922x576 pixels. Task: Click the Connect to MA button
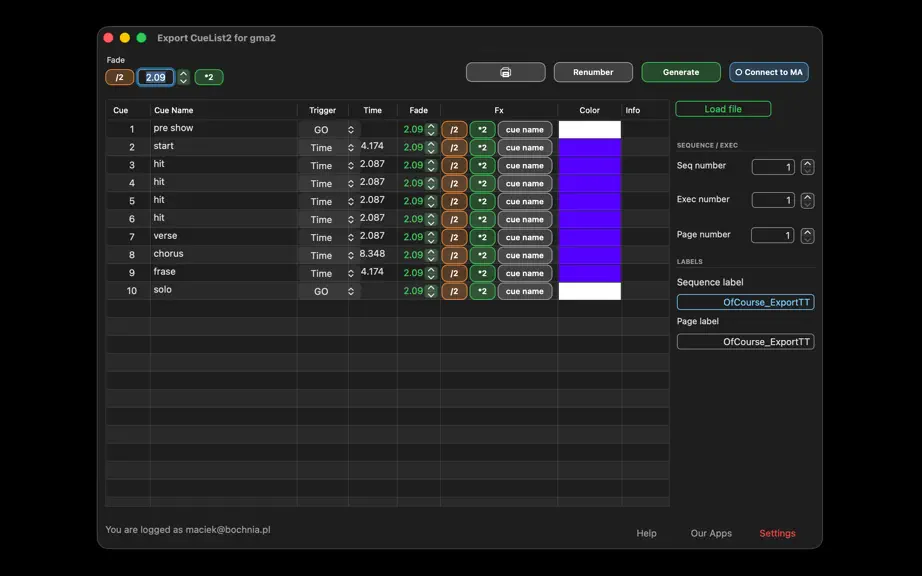(x=769, y=72)
